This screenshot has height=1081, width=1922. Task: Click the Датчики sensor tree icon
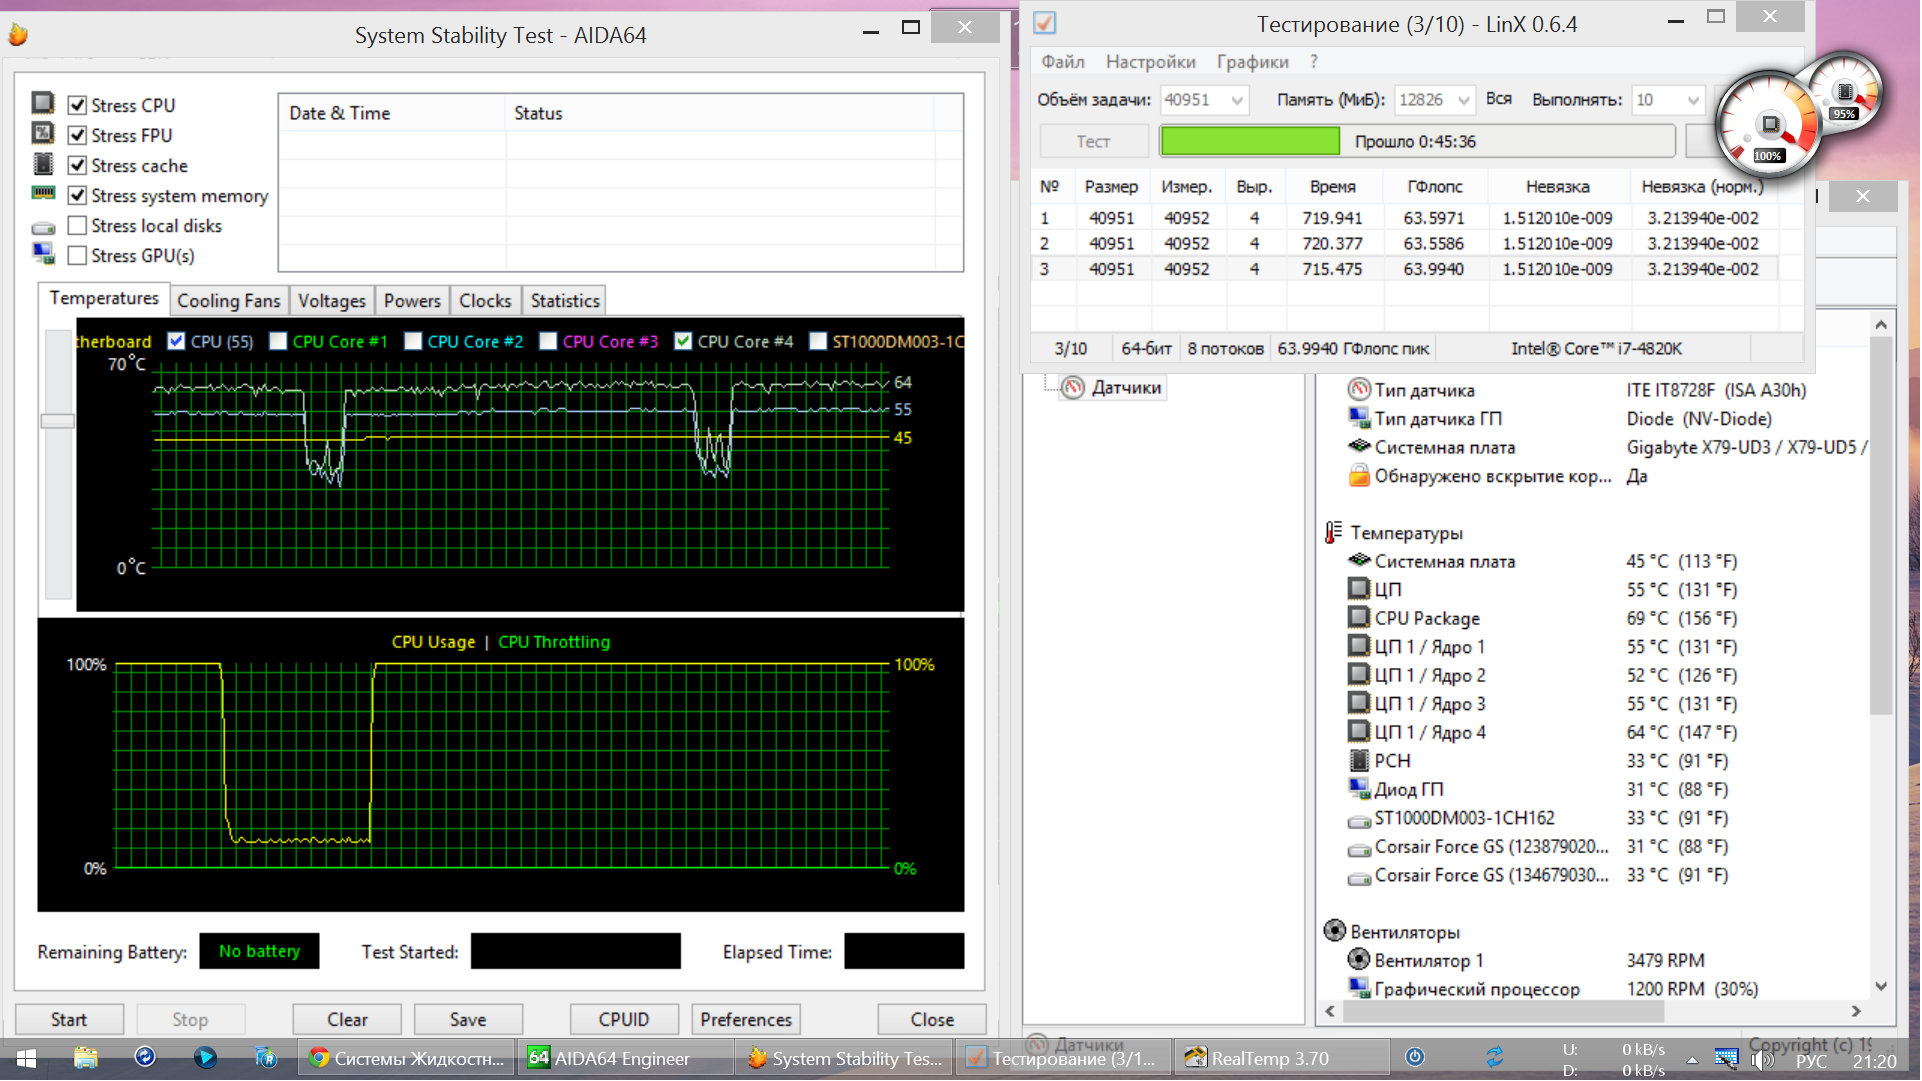[1073, 388]
